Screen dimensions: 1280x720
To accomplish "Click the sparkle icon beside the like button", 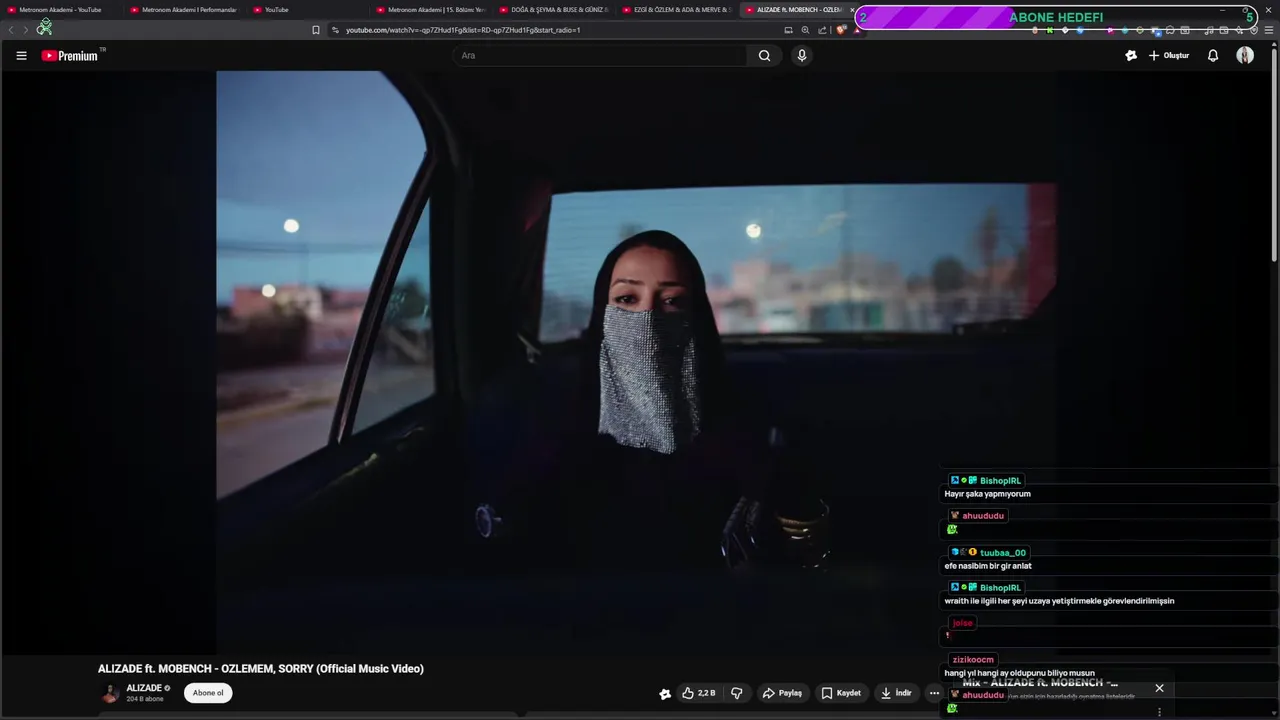I will coord(665,693).
